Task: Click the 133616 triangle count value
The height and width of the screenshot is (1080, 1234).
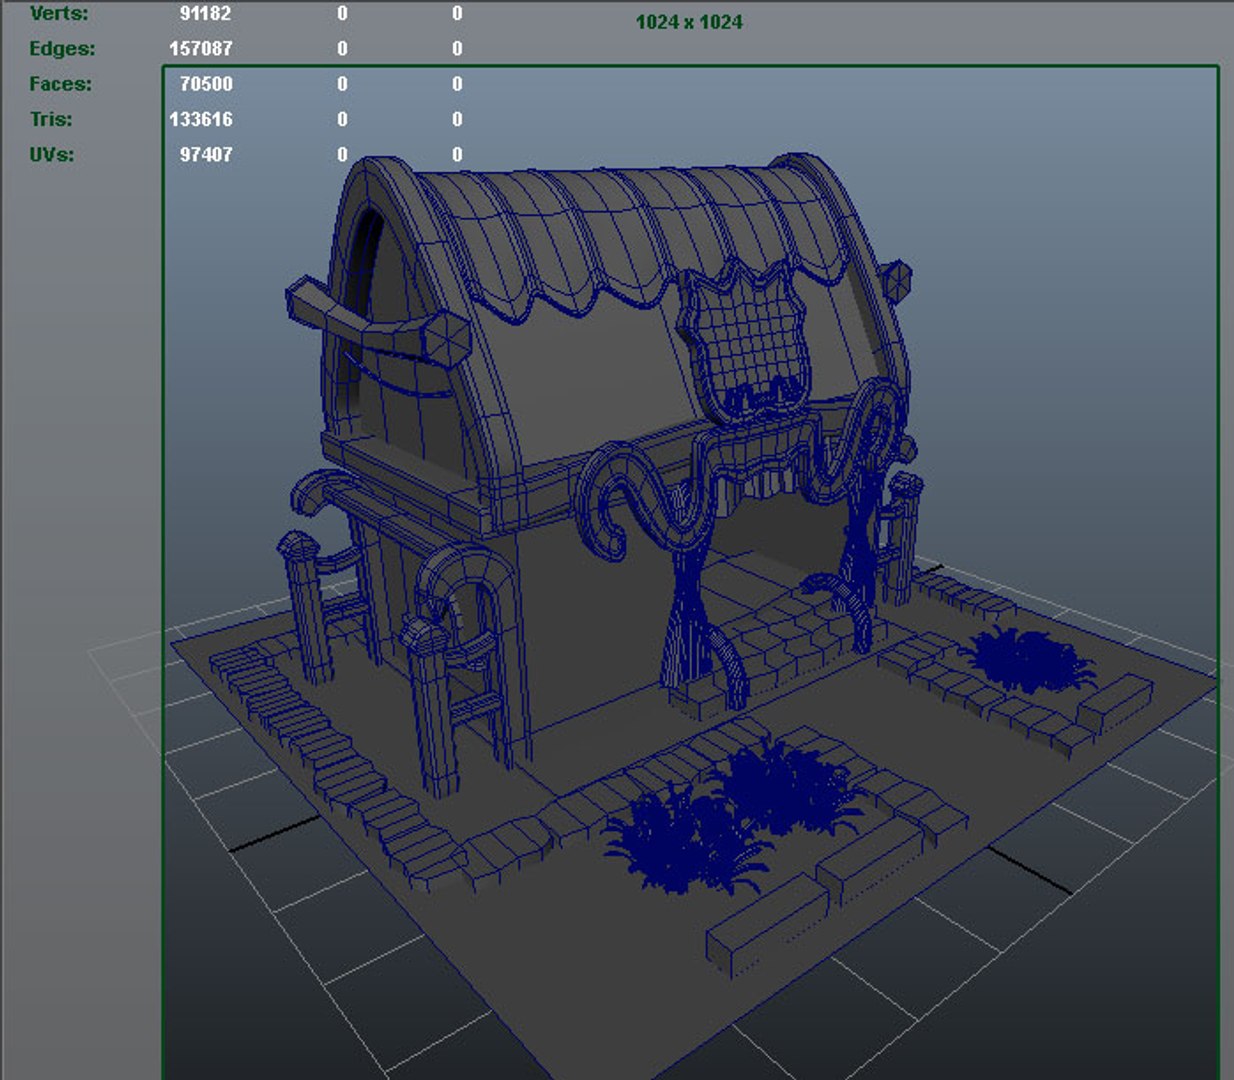Action: pyautogui.click(x=201, y=119)
